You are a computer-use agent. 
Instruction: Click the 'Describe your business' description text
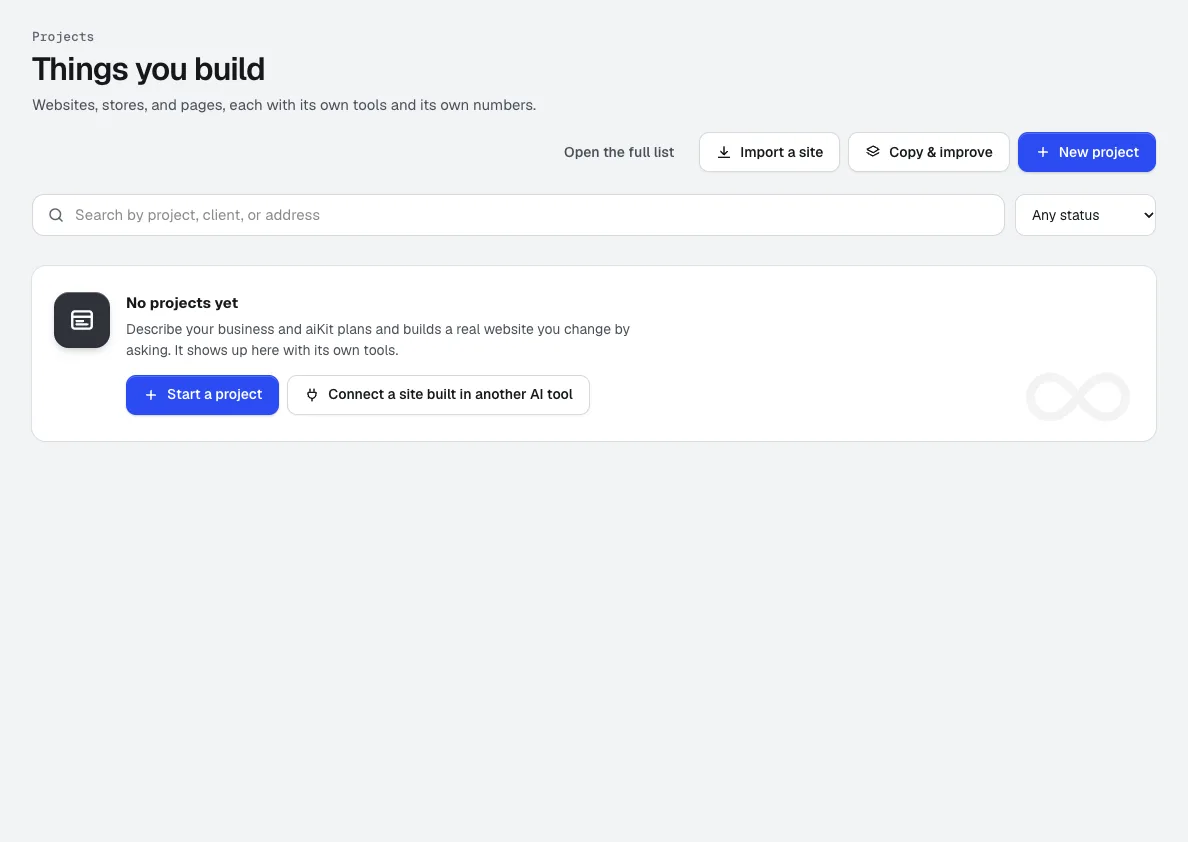pos(378,340)
